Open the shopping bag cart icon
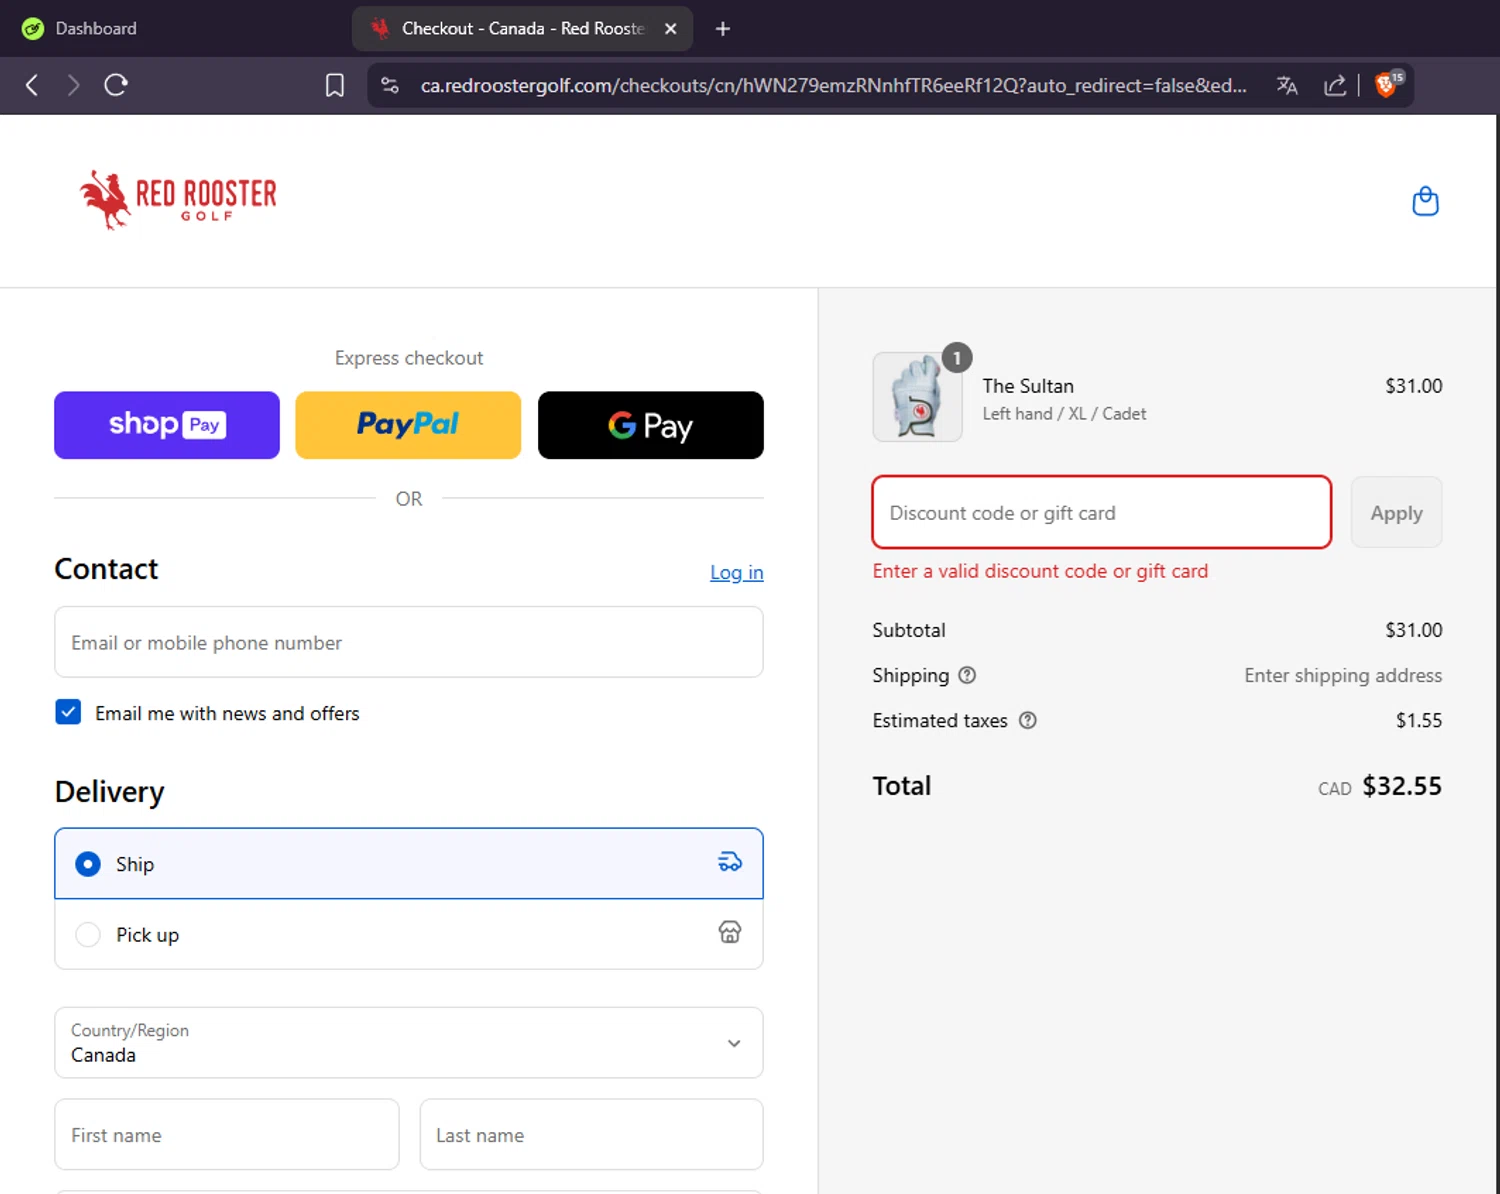This screenshot has height=1194, width=1500. [x=1425, y=201]
